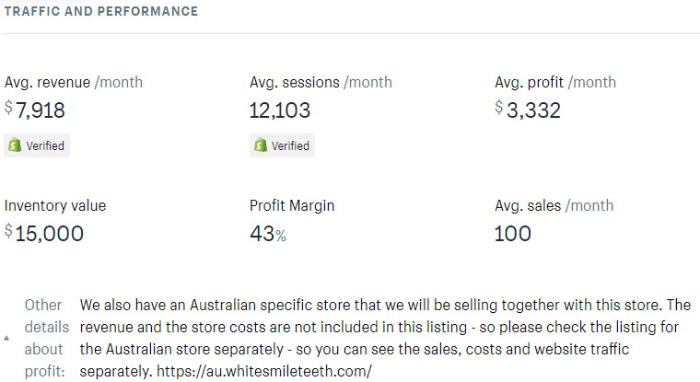Click the Verified badge below $7,918
This screenshot has width=700, height=382.
point(37,145)
